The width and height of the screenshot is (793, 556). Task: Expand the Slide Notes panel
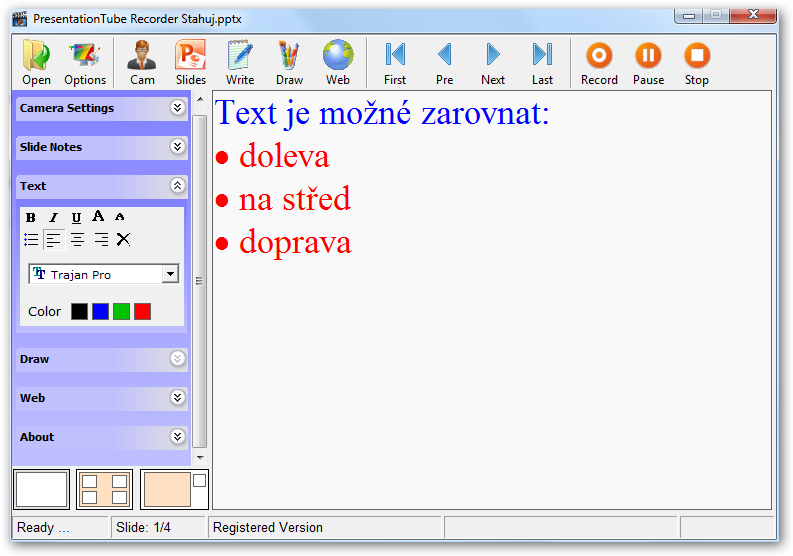tap(177, 147)
